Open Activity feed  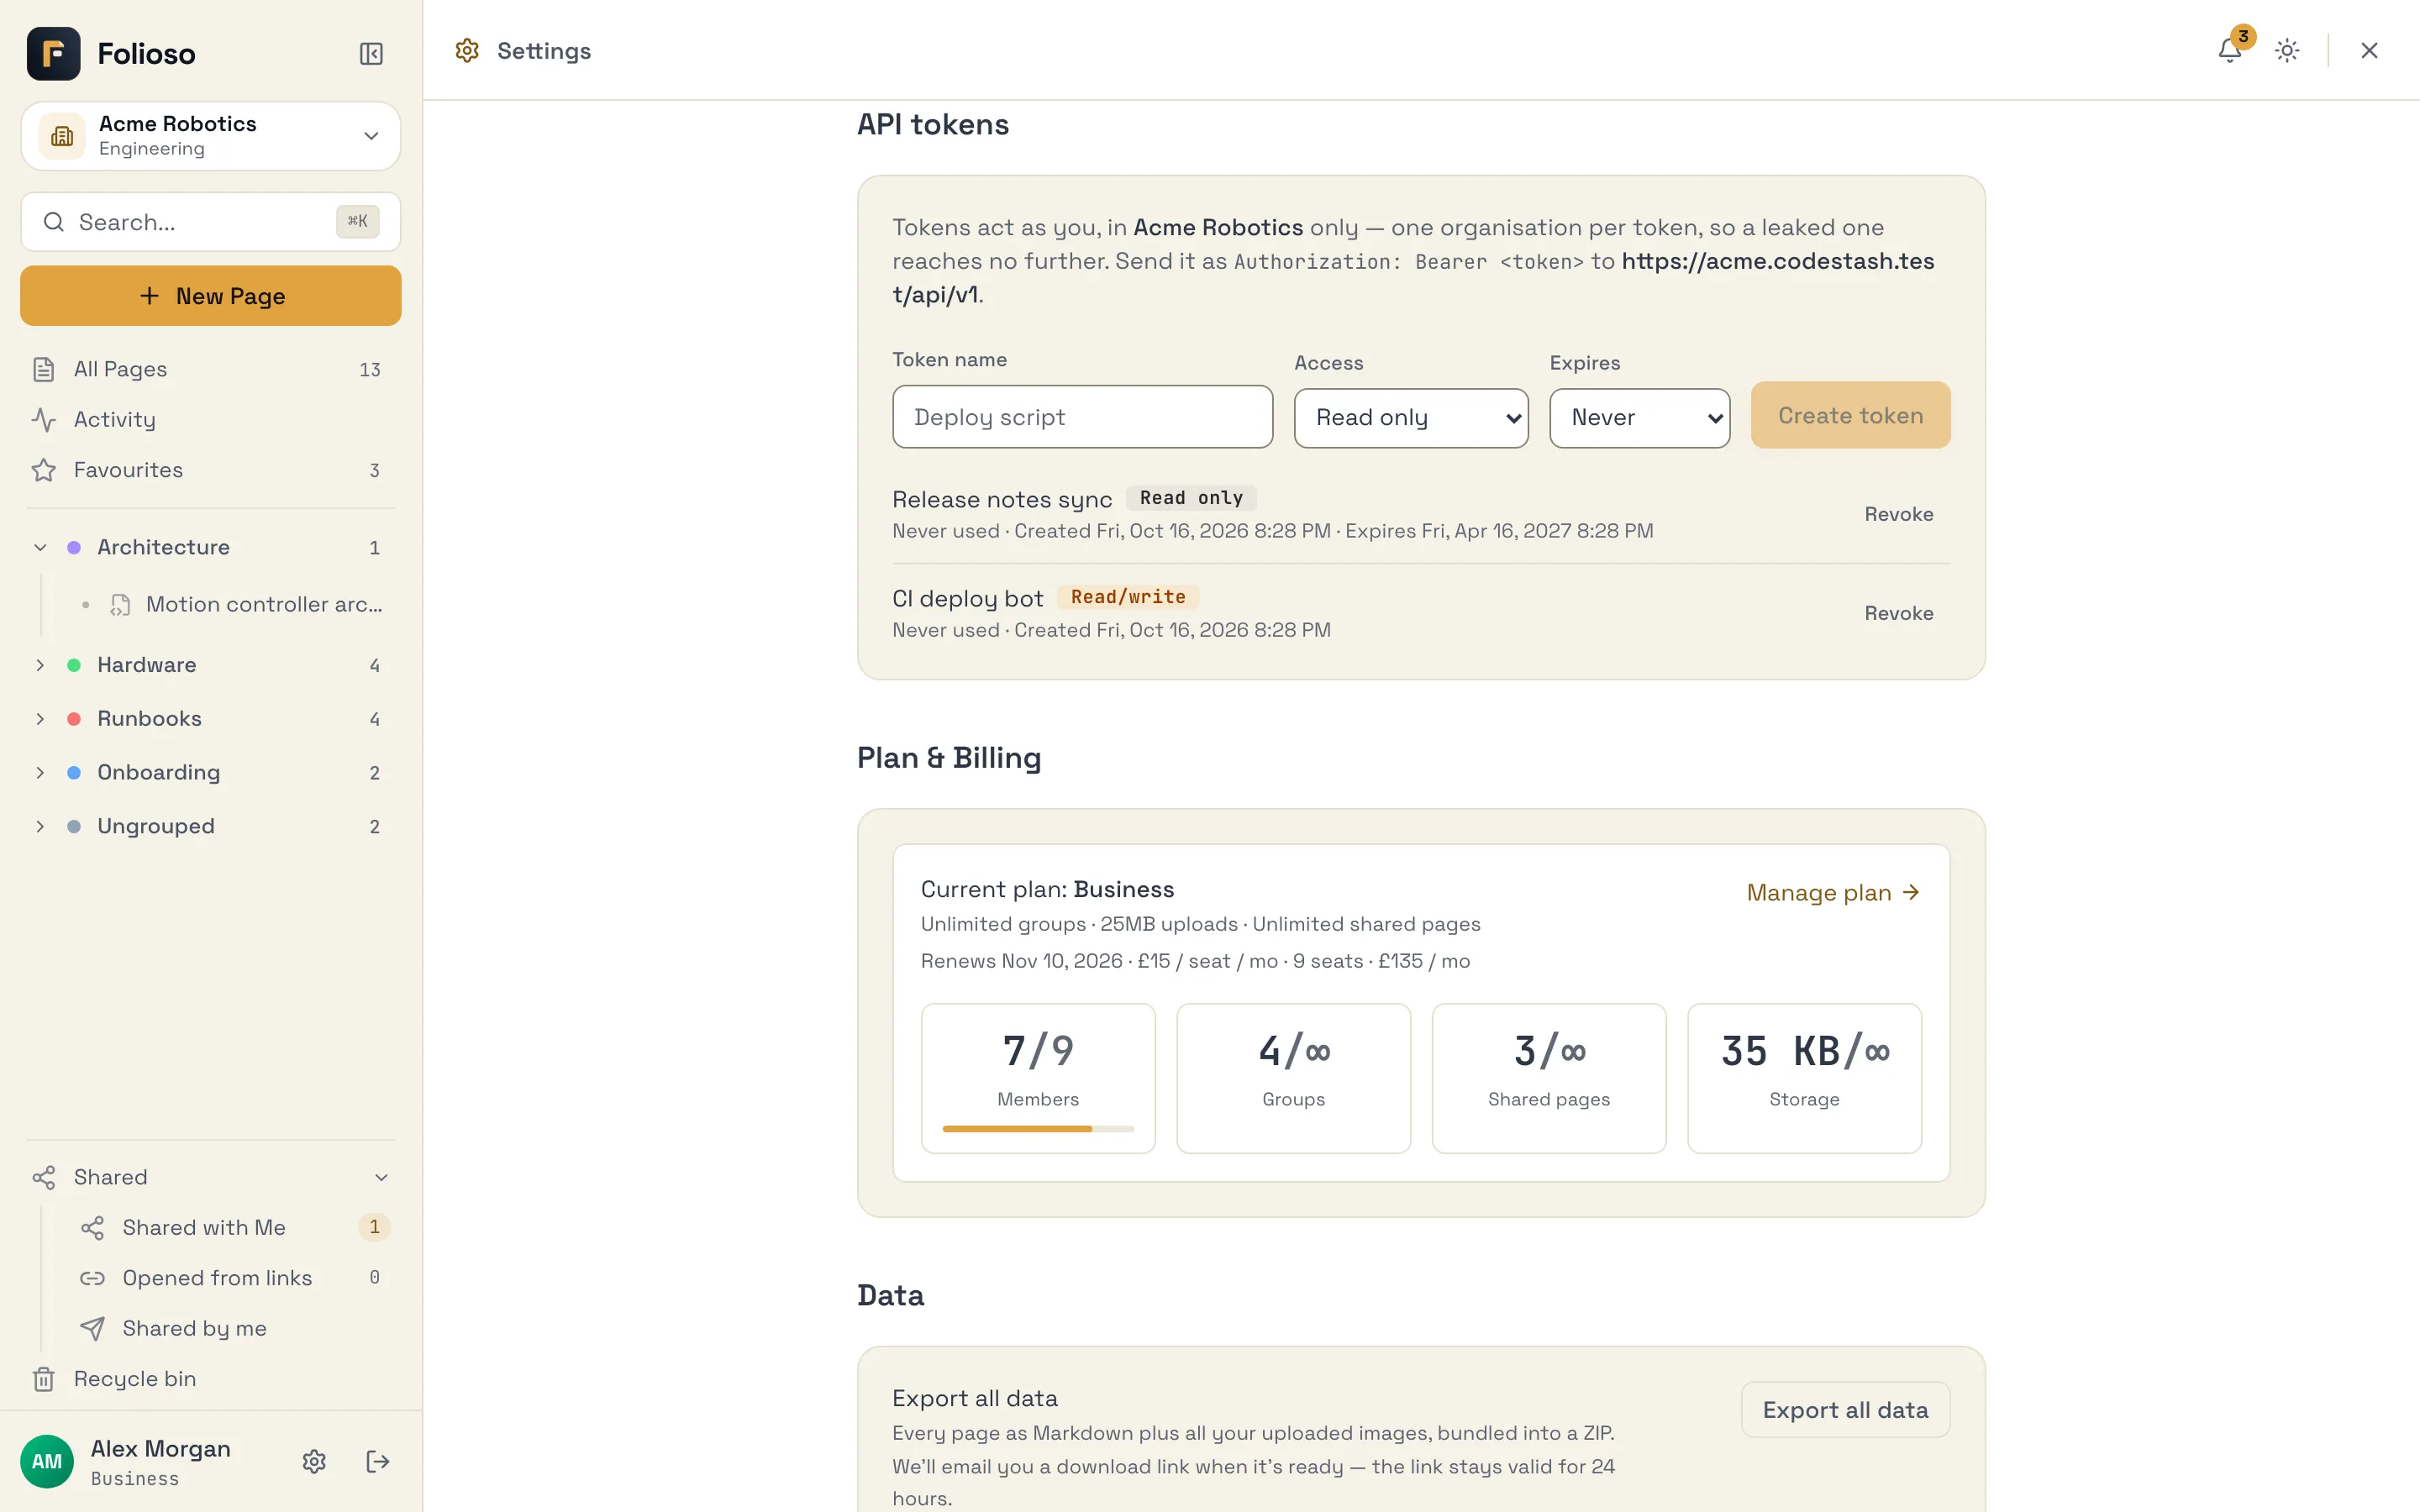point(210,419)
